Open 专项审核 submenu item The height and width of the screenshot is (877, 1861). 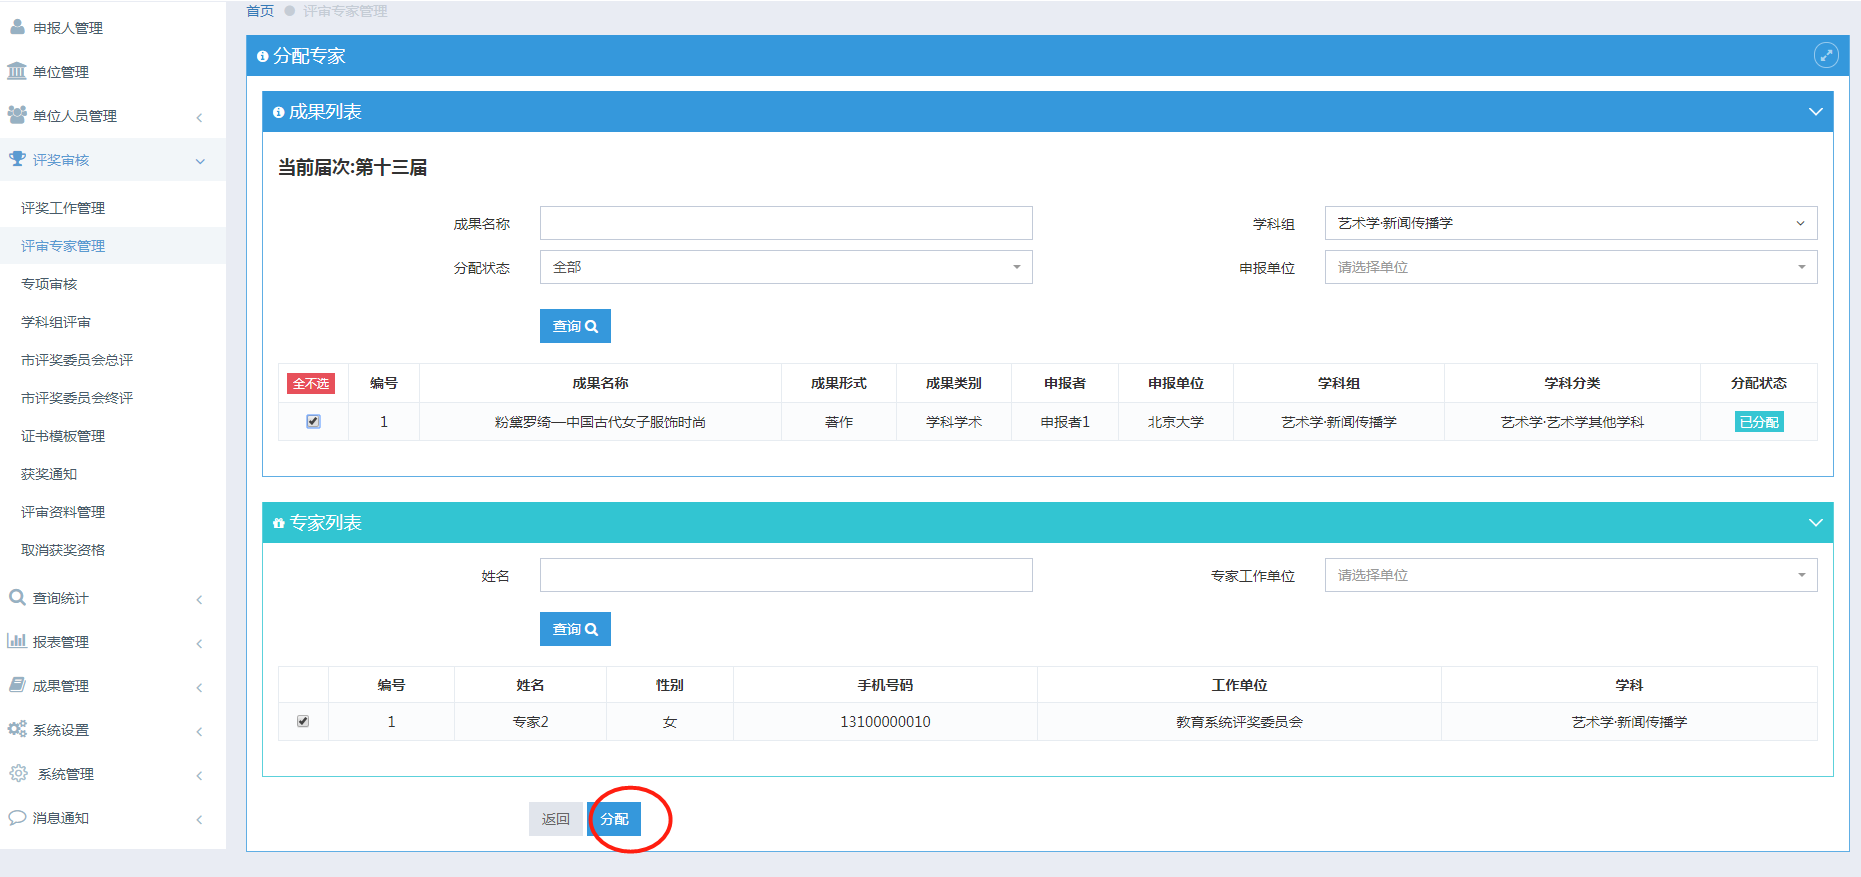click(x=49, y=284)
